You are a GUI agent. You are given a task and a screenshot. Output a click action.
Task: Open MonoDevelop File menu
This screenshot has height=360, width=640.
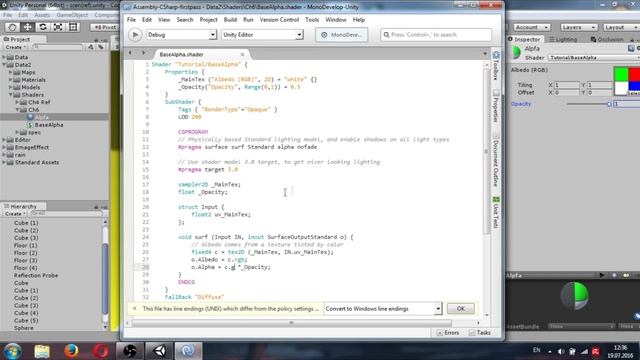[x=131, y=20]
